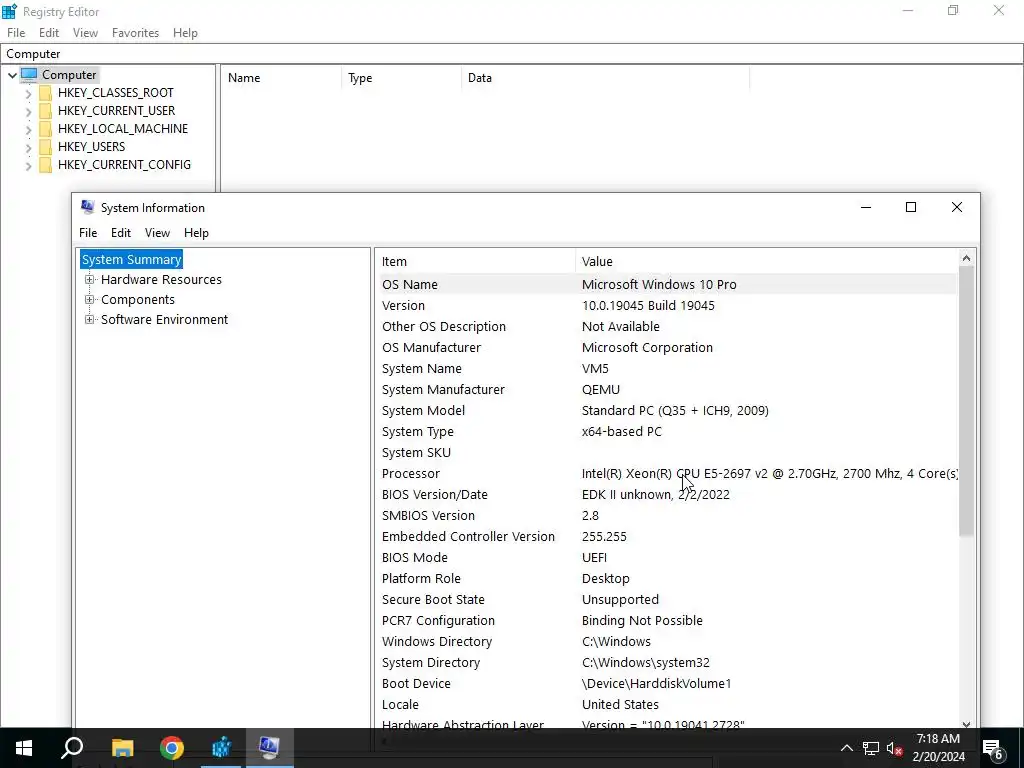Click the Data column header in Registry Editor
The width and height of the screenshot is (1024, 768).
pyautogui.click(x=605, y=78)
